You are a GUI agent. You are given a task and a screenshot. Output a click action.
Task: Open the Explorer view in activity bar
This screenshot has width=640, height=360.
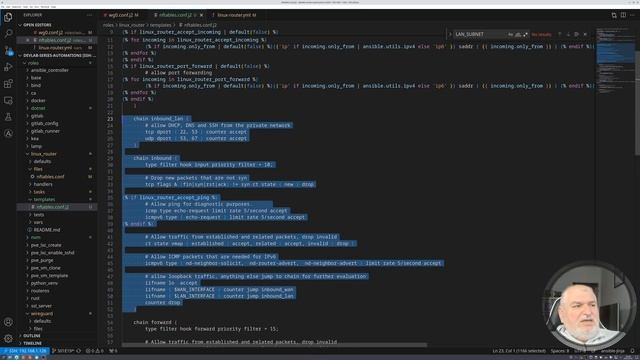[x=8, y=17]
